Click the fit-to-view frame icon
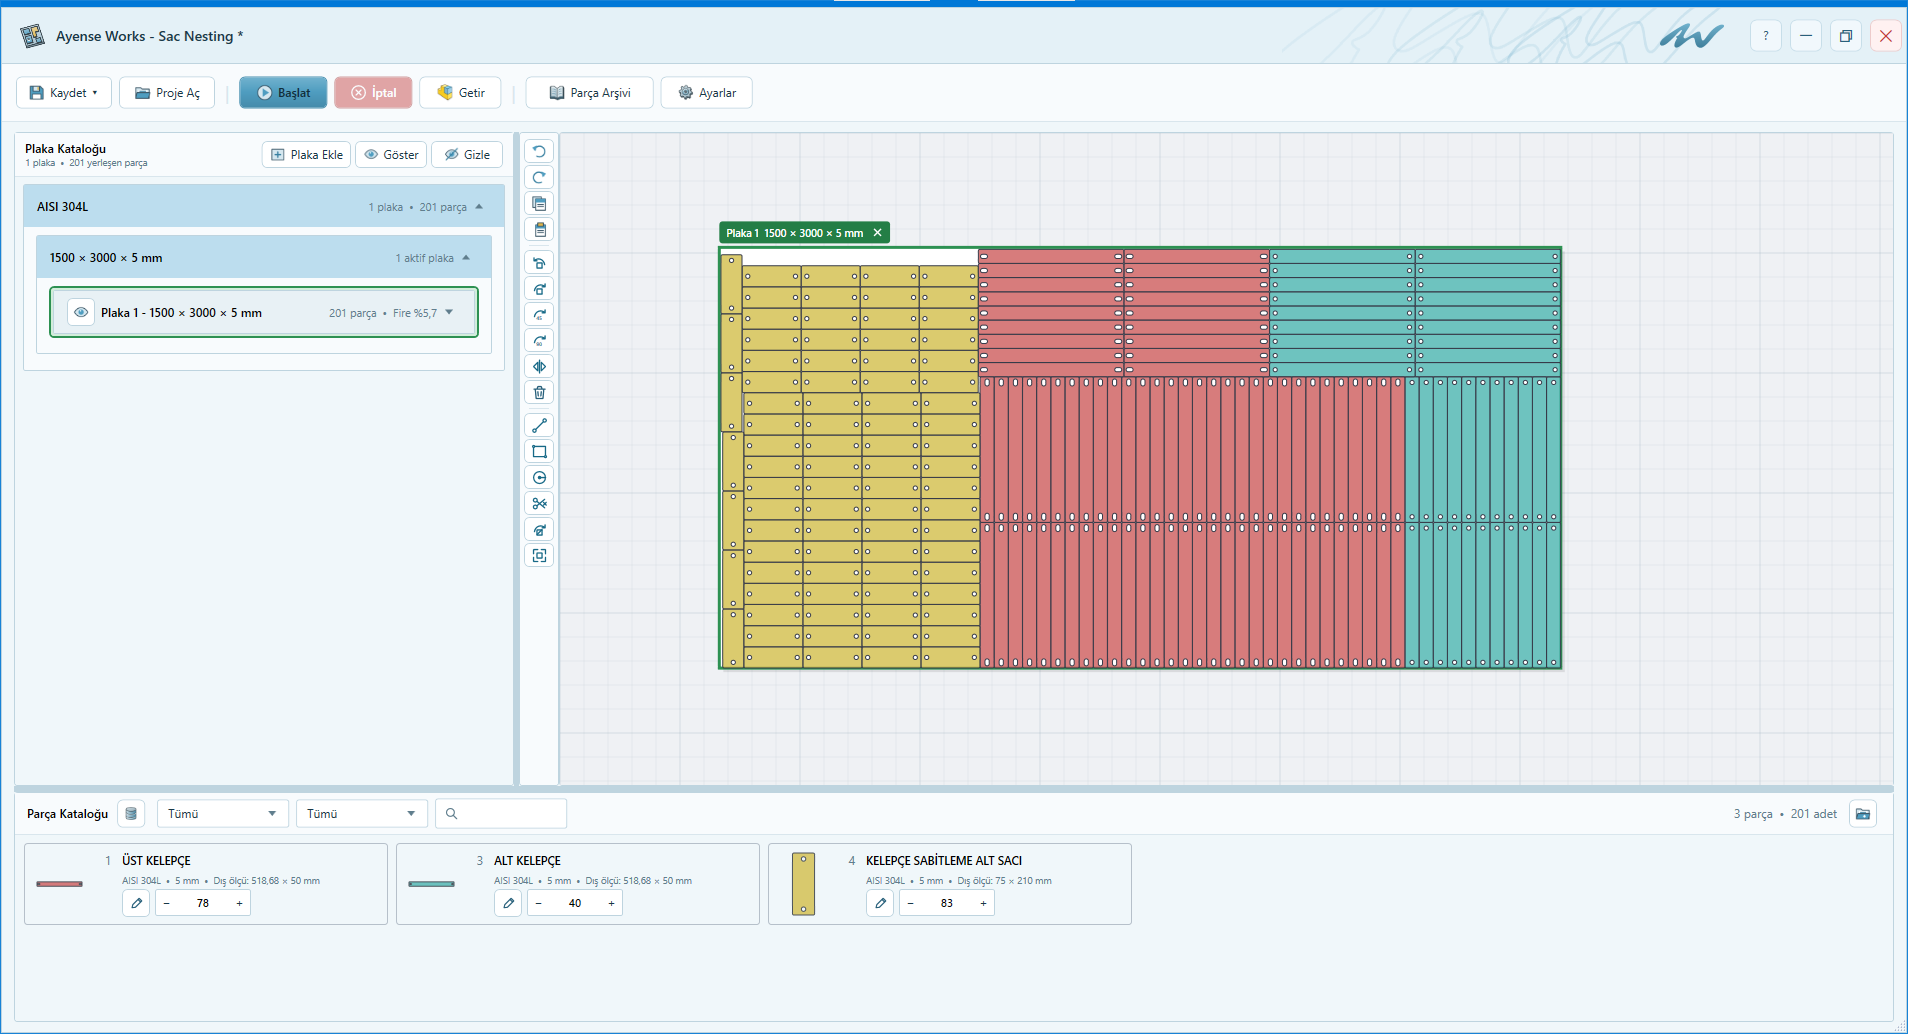The image size is (1908, 1034). point(539,556)
